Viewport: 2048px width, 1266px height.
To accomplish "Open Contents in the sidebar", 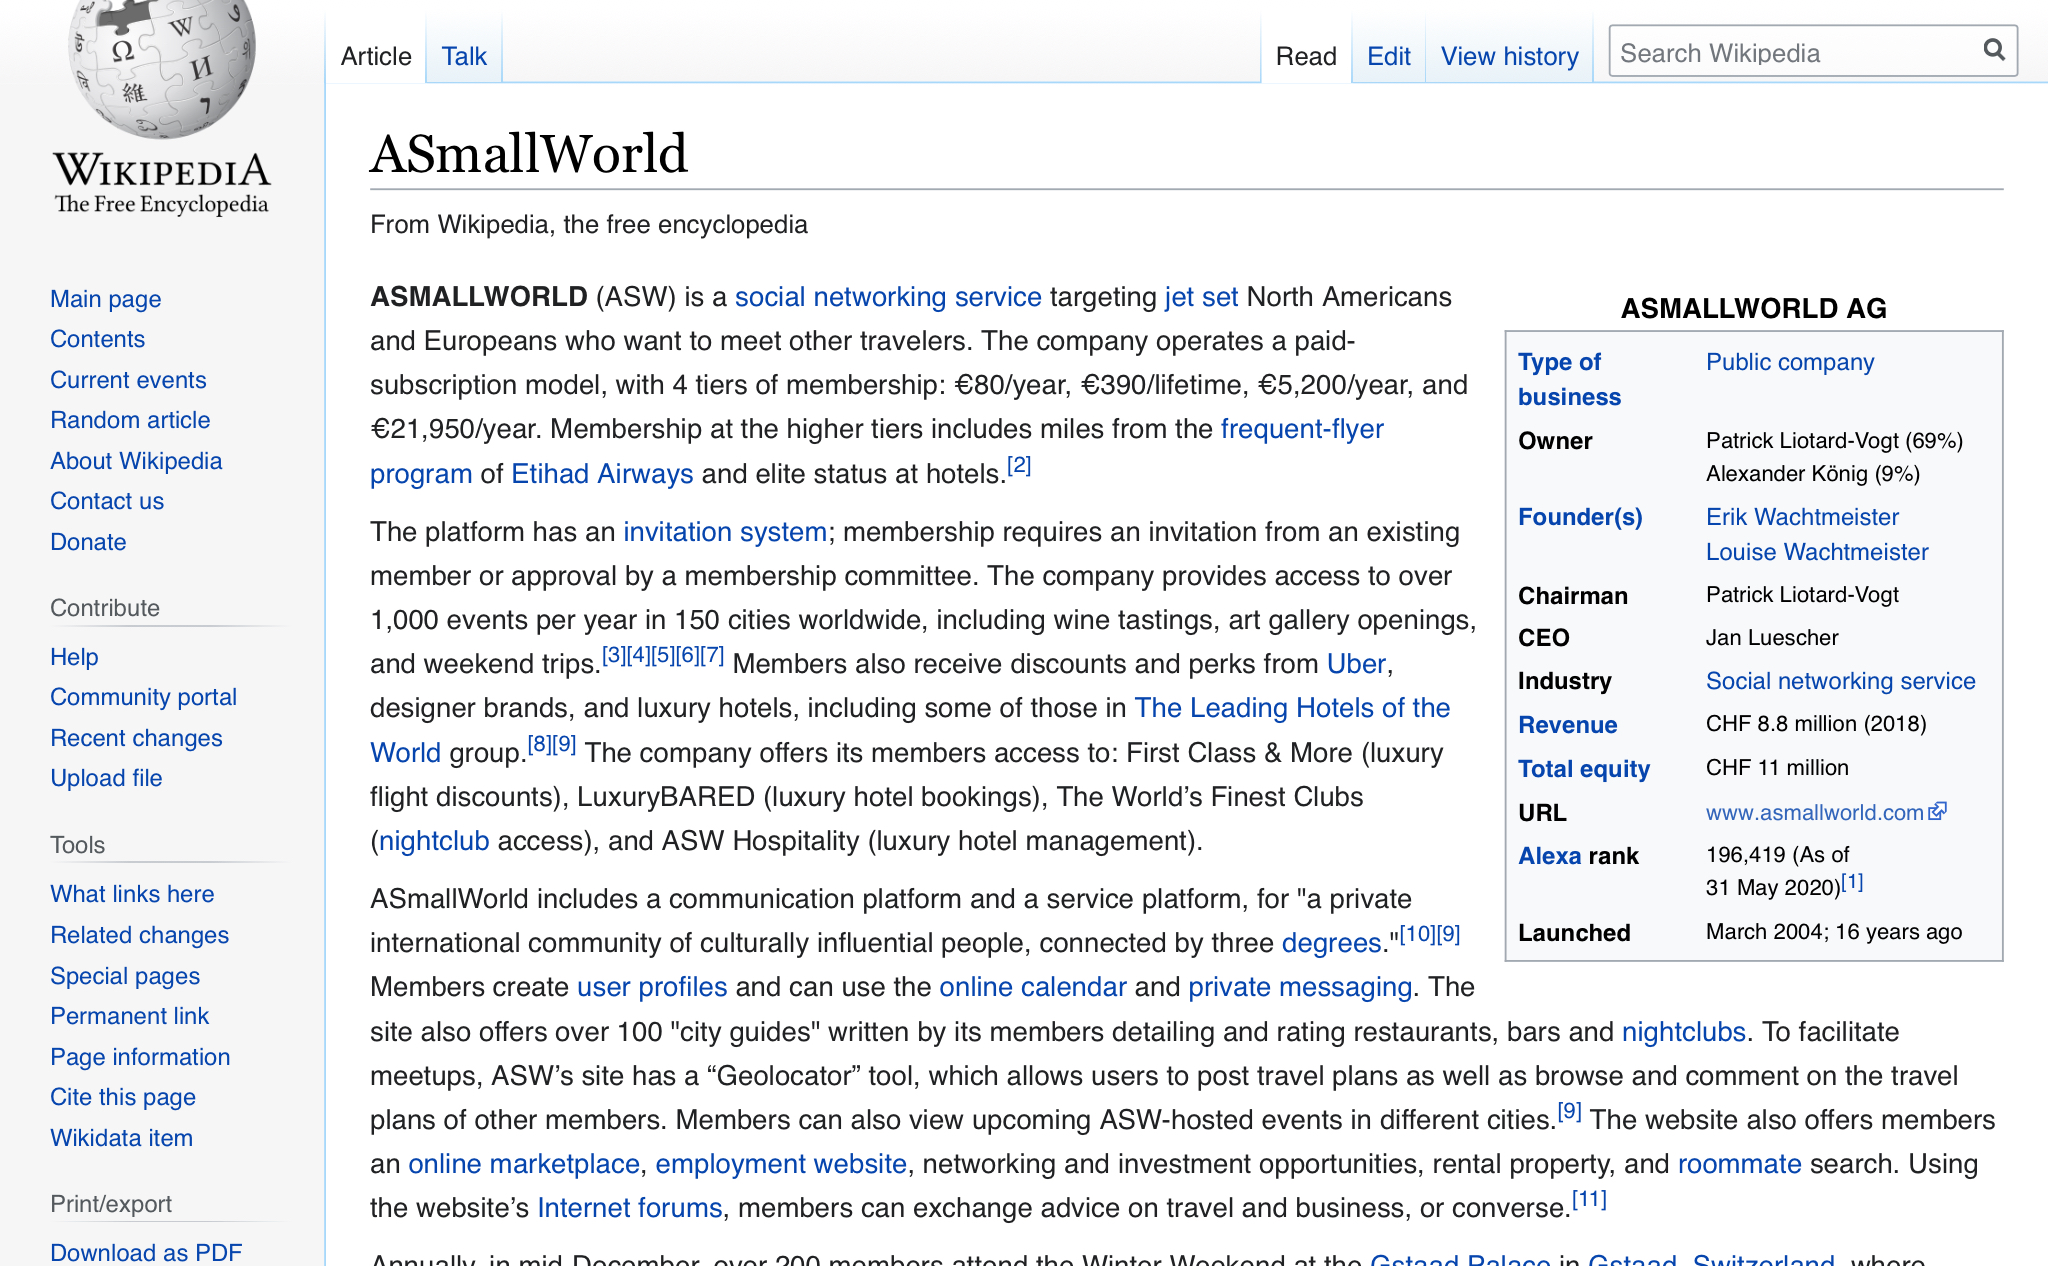I will (x=98, y=339).
